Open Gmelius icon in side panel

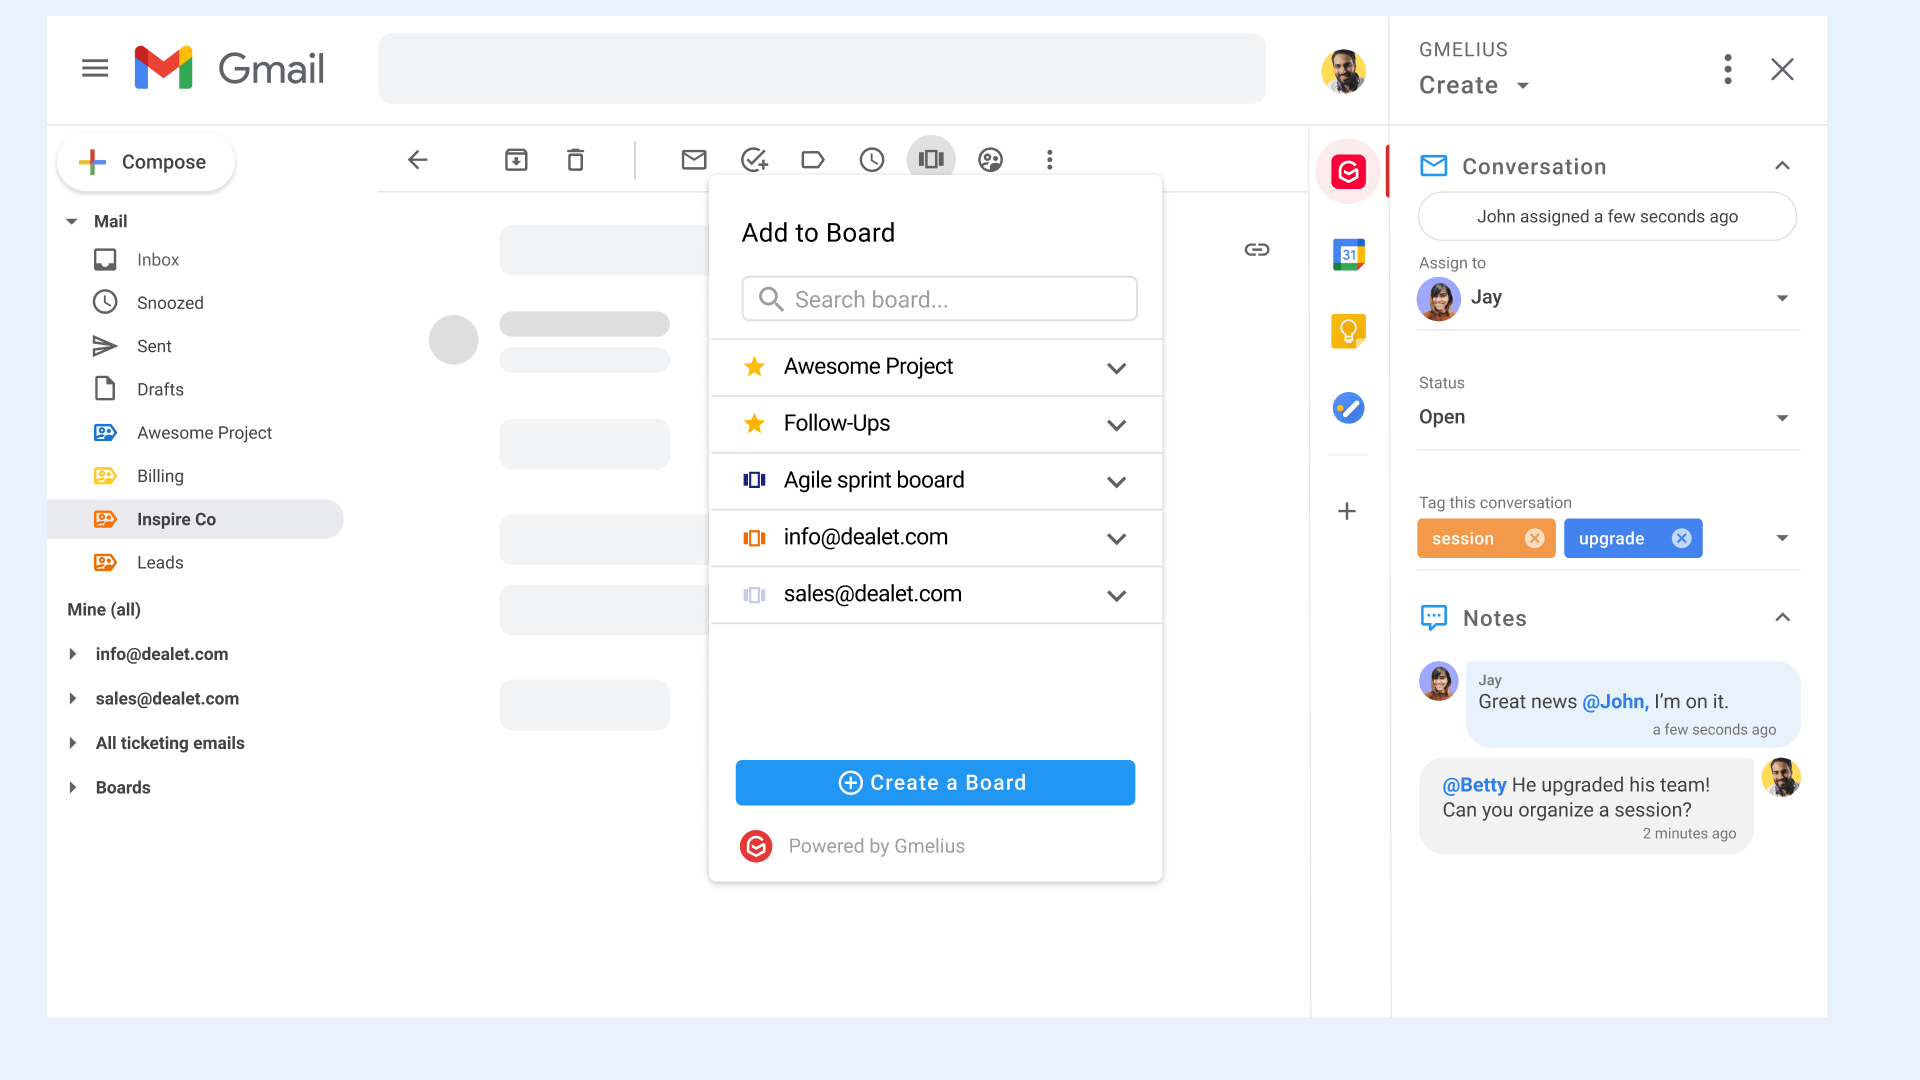pos(1348,172)
